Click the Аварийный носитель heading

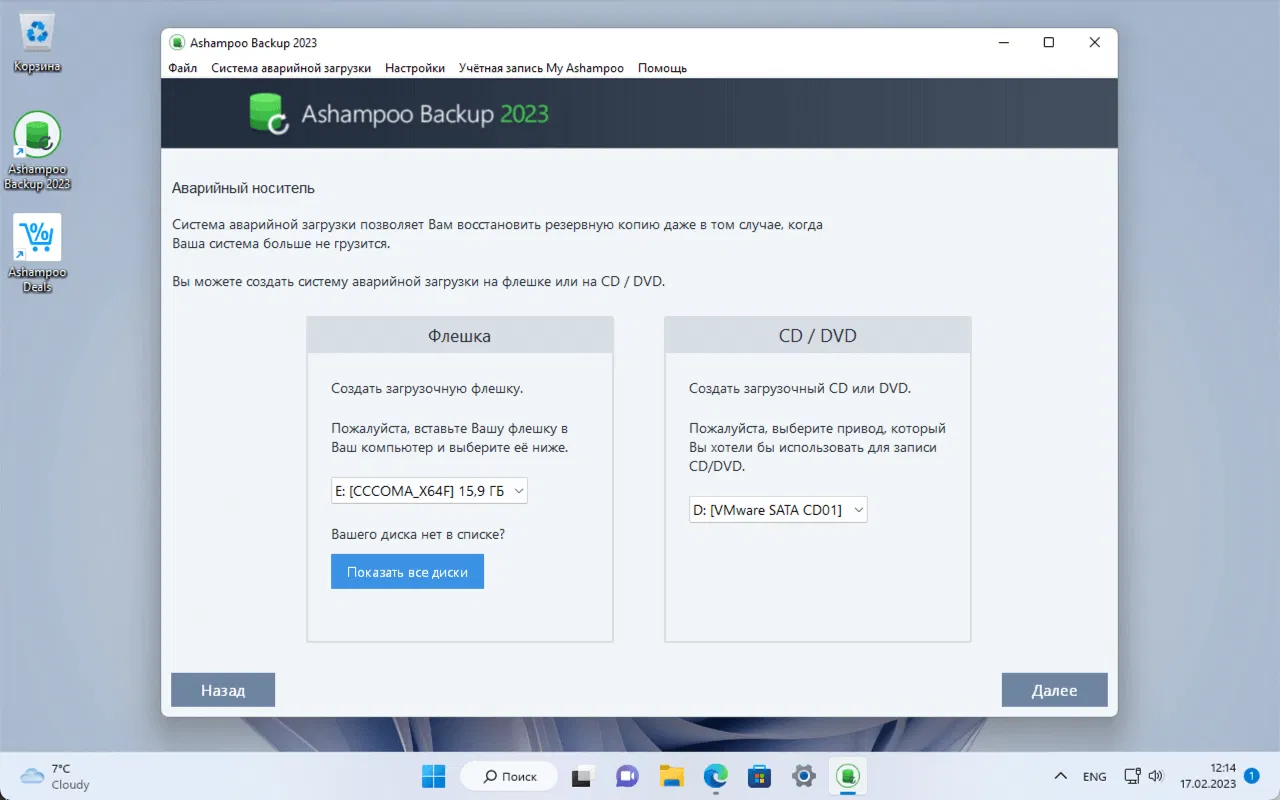[243, 187]
